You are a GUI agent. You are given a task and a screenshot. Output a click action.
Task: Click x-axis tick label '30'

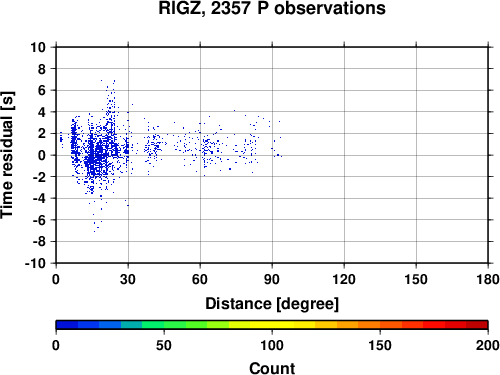coord(128,279)
